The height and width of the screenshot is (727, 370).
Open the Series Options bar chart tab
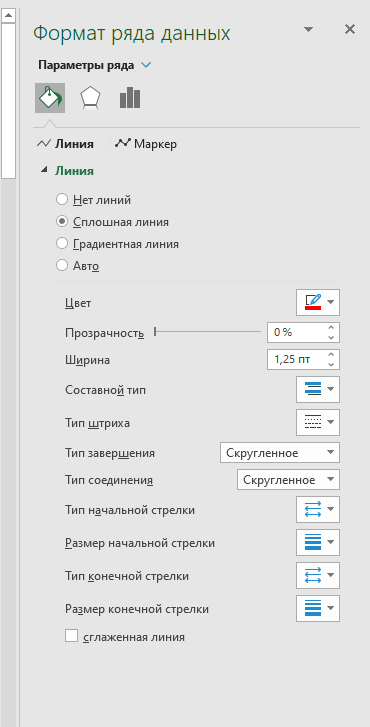click(130, 98)
